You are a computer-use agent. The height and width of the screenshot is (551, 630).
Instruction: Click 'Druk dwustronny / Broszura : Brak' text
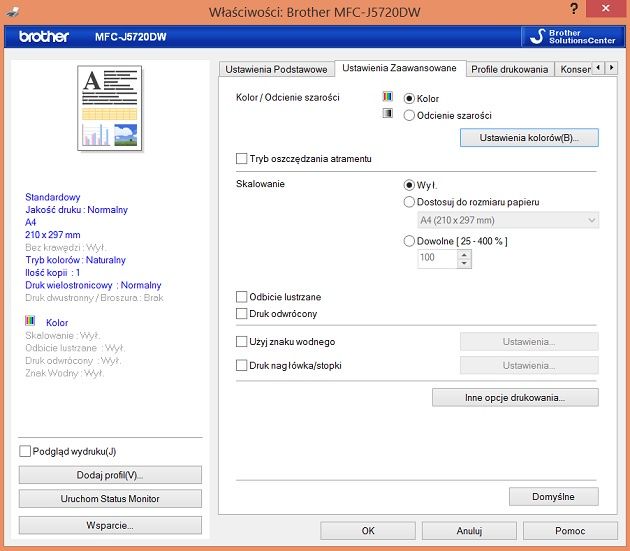(94, 298)
